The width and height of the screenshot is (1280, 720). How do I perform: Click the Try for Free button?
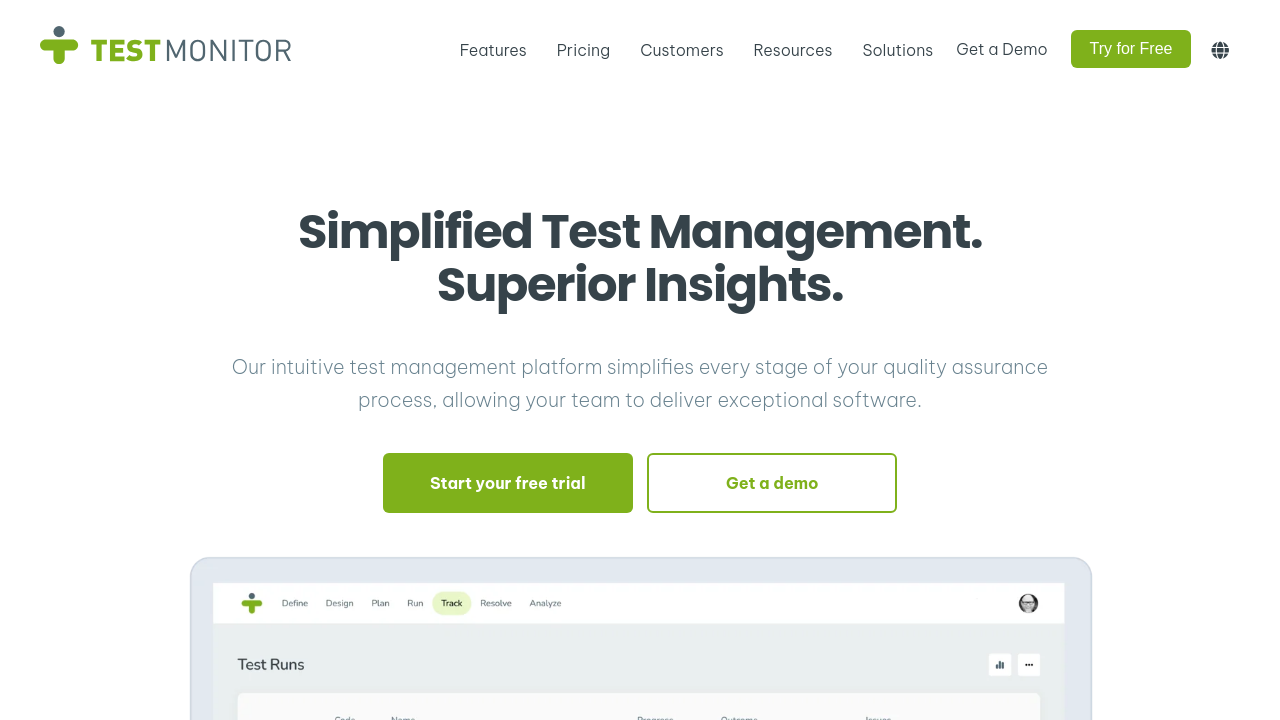coord(1131,49)
